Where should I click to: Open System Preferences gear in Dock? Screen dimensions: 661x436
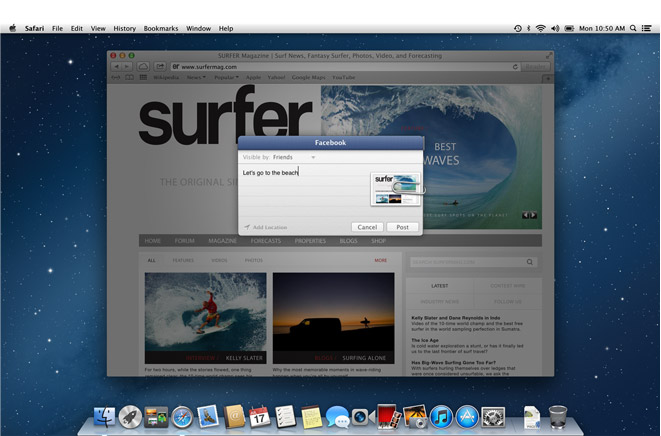point(493,417)
